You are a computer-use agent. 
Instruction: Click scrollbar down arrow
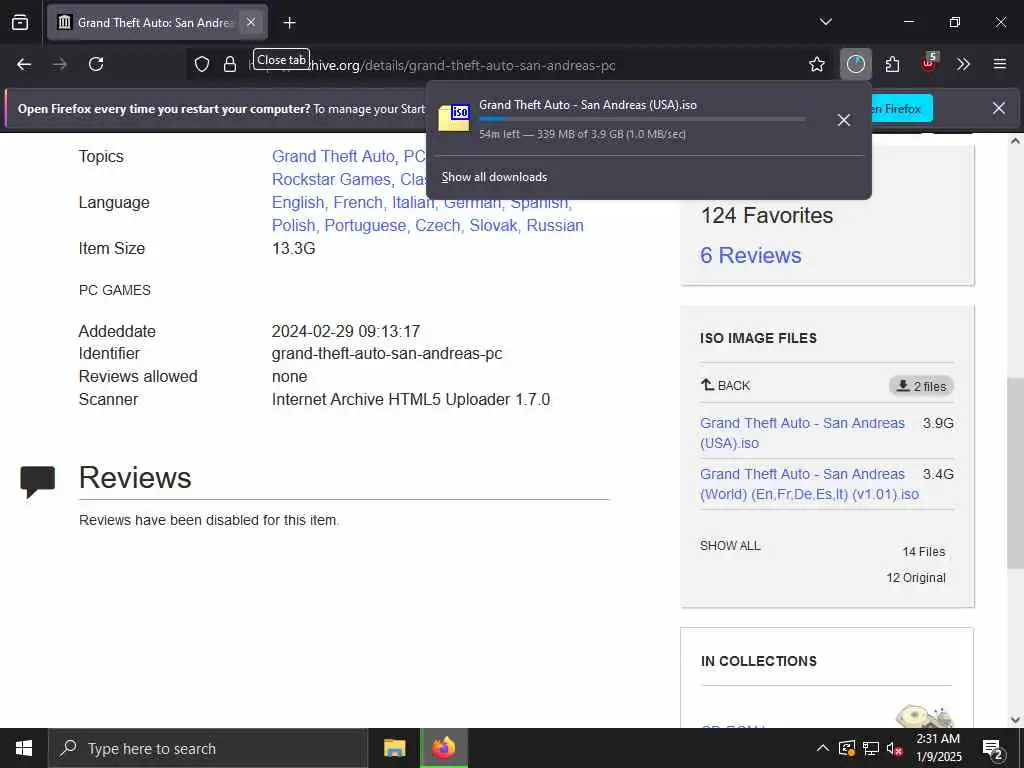click(1015, 720)
